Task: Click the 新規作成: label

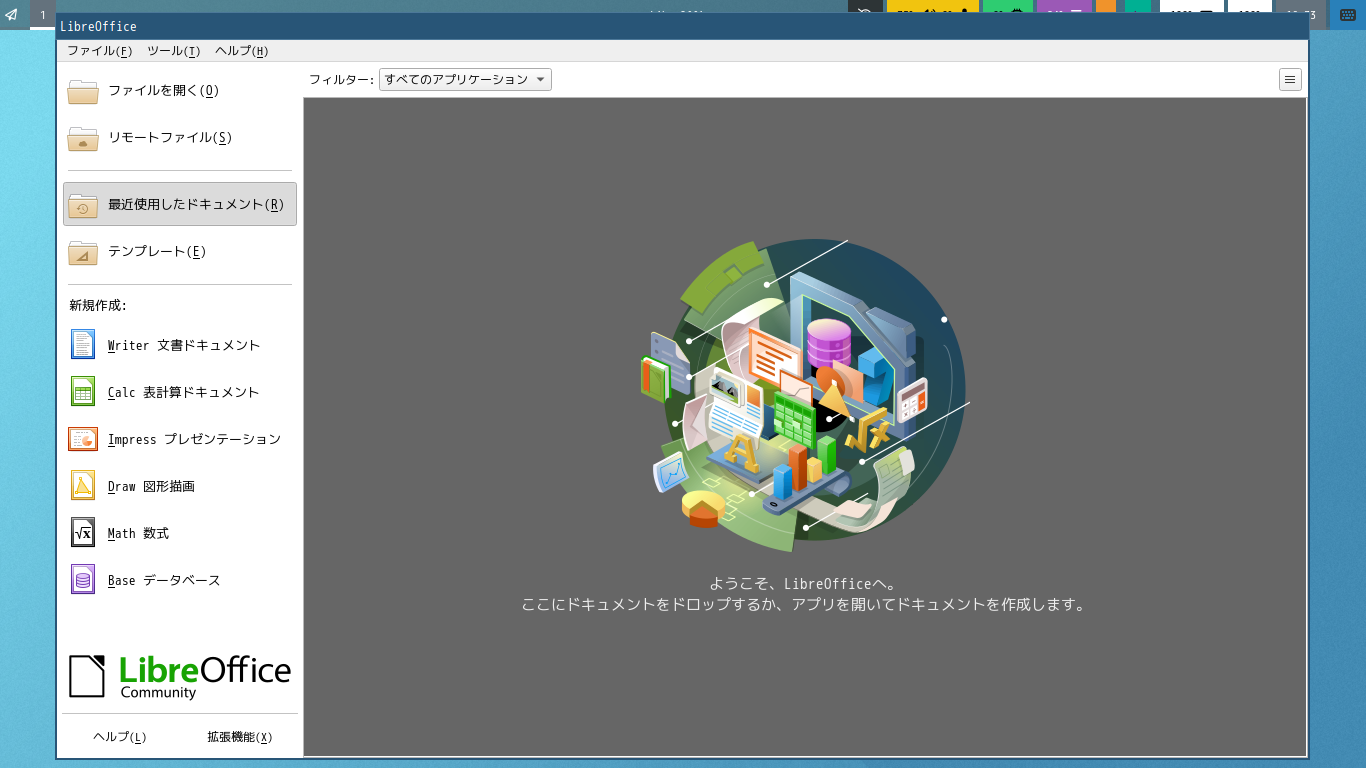Action: [x=98, y=306]
